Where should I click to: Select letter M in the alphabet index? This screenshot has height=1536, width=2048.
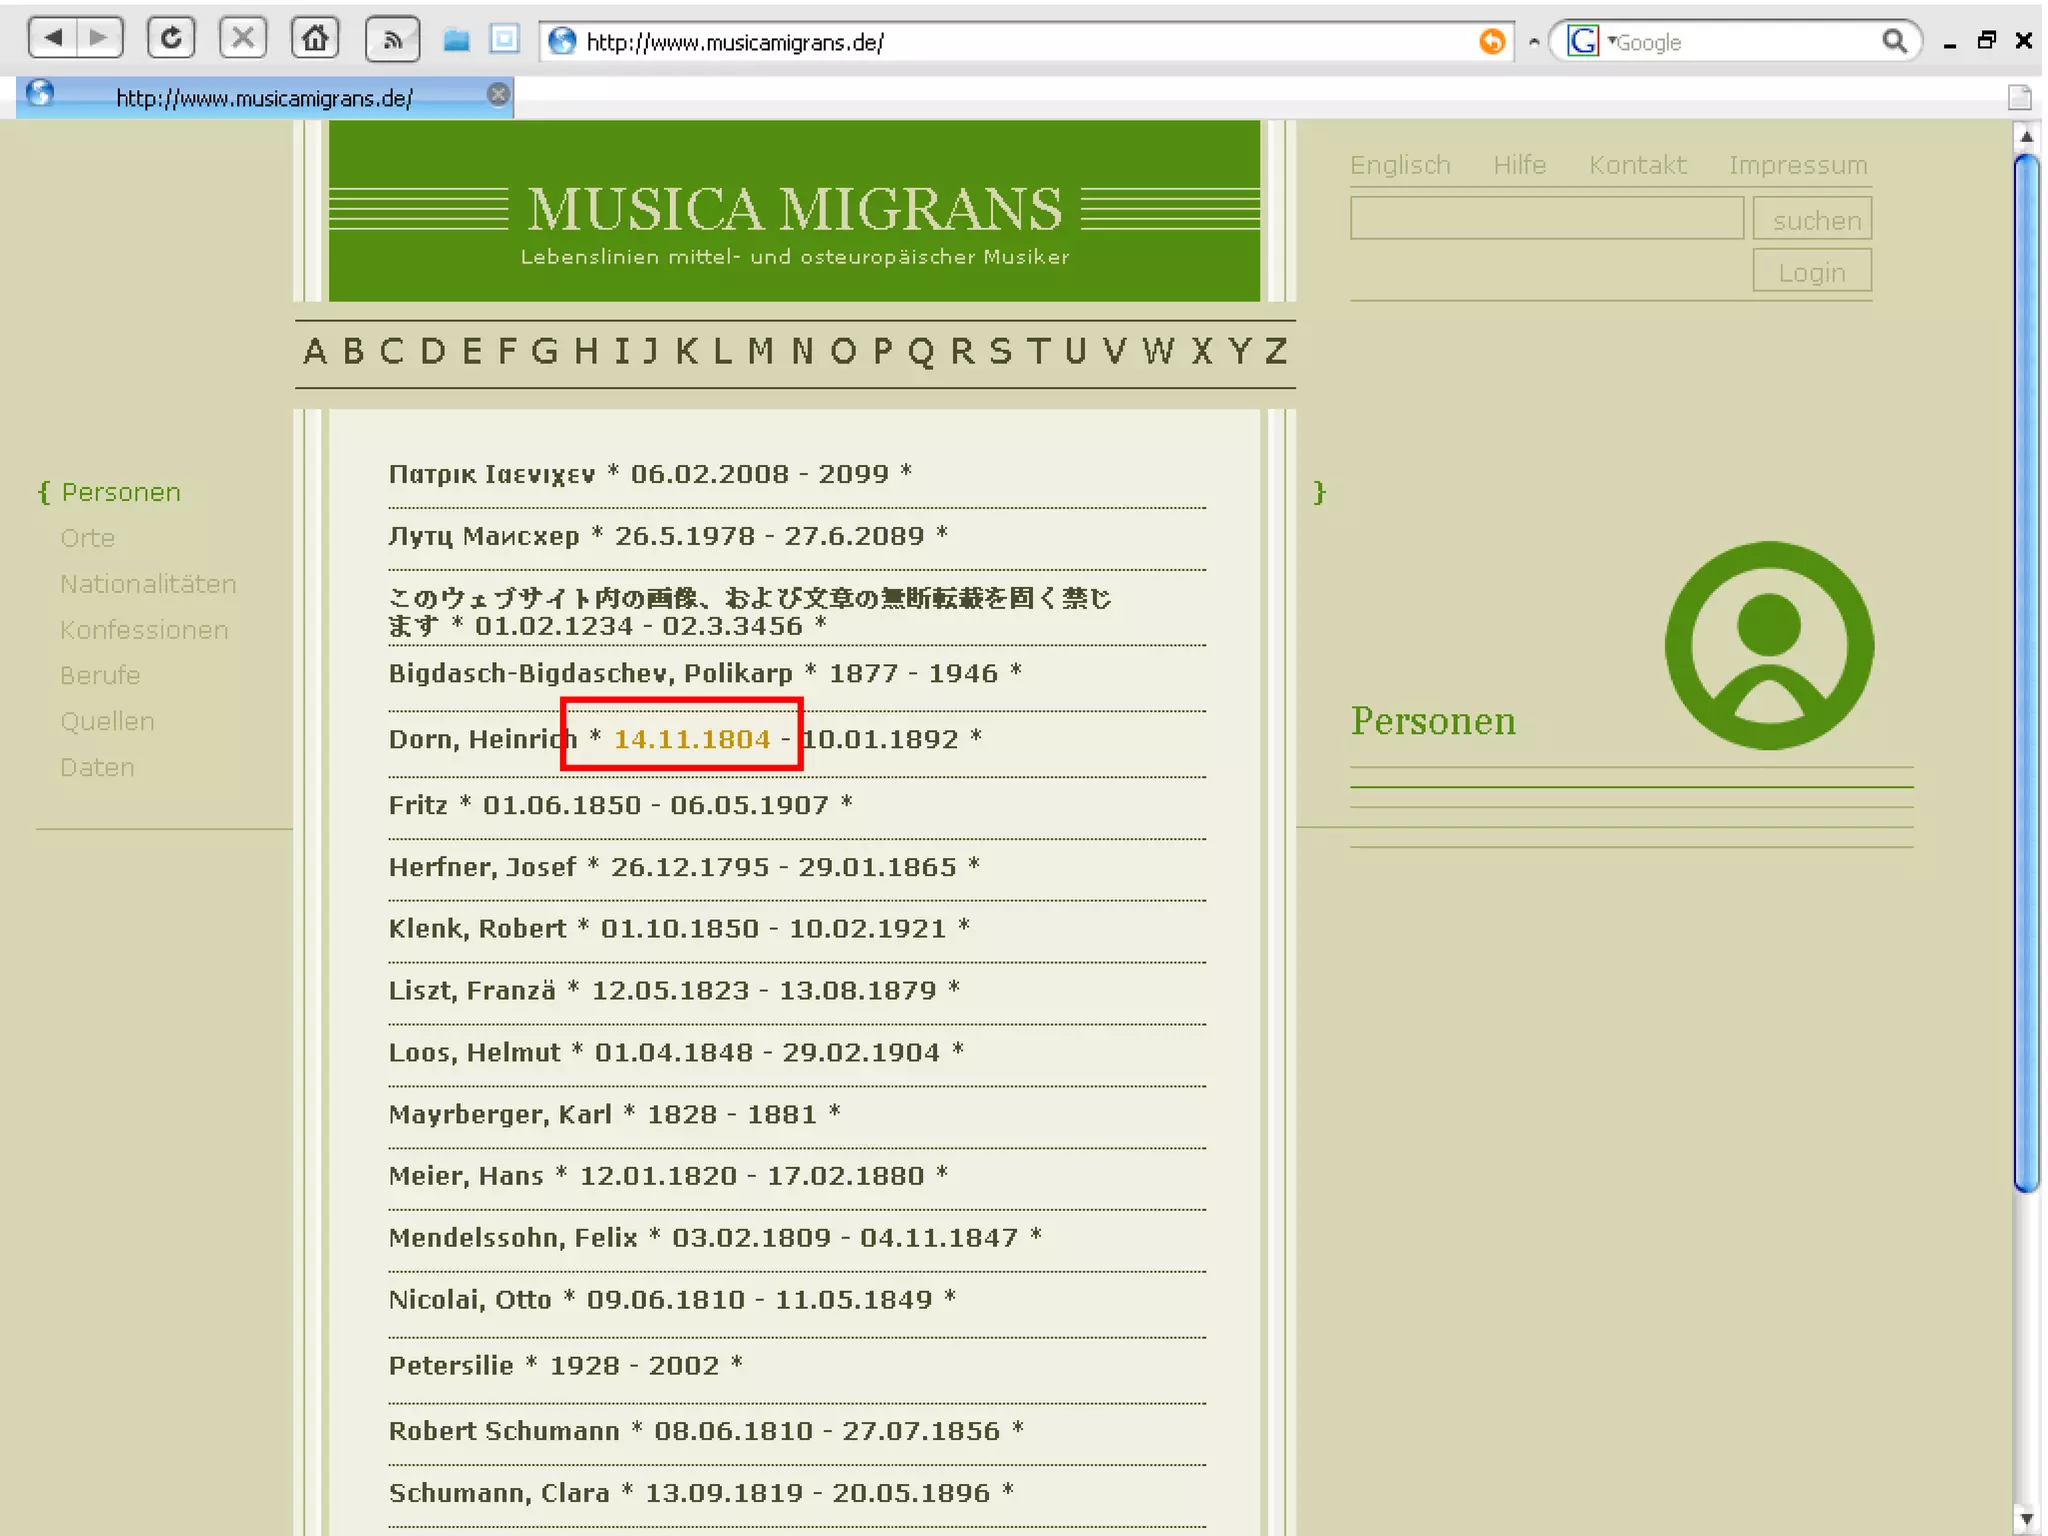[760, 351]
